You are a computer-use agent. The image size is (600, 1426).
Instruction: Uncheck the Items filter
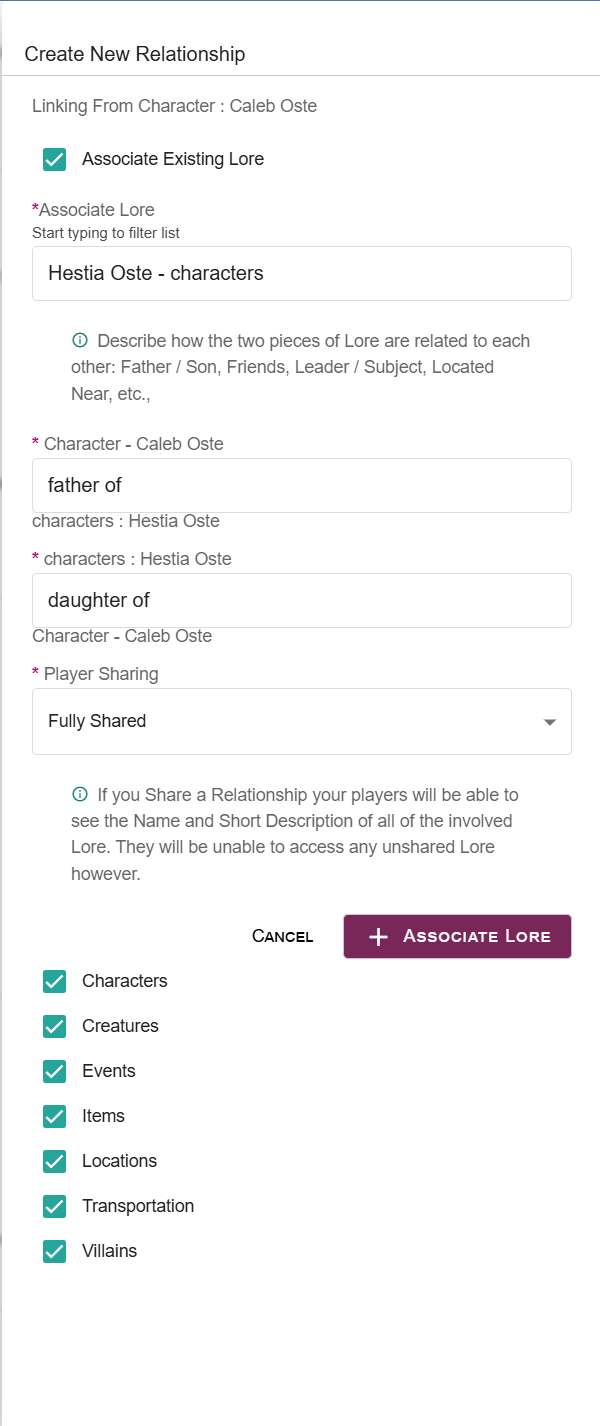(55, 1116)
